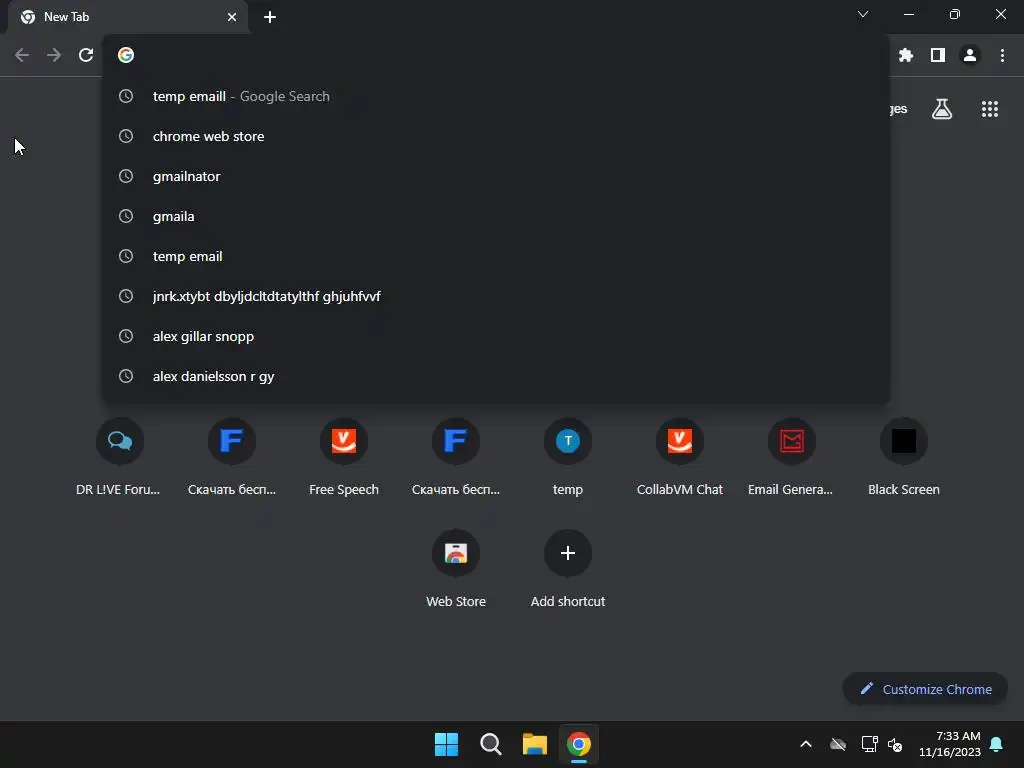1024x768 pixels.
Task: Open a new tab with the plus button
Action: (x=270, y=17)
